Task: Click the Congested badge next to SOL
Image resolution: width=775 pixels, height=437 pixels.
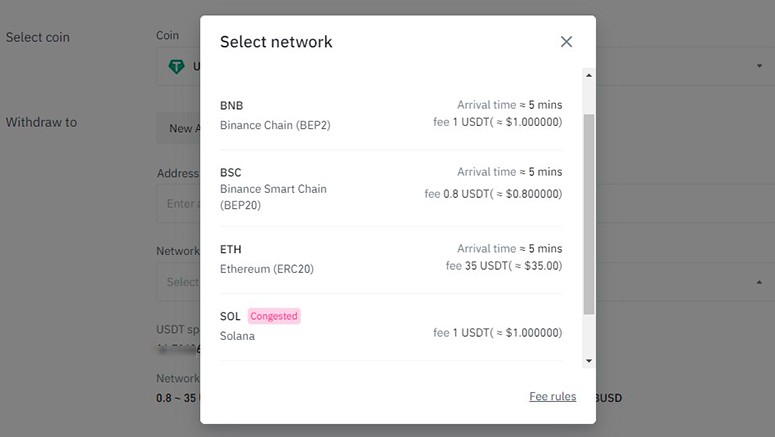Action: 274,316
